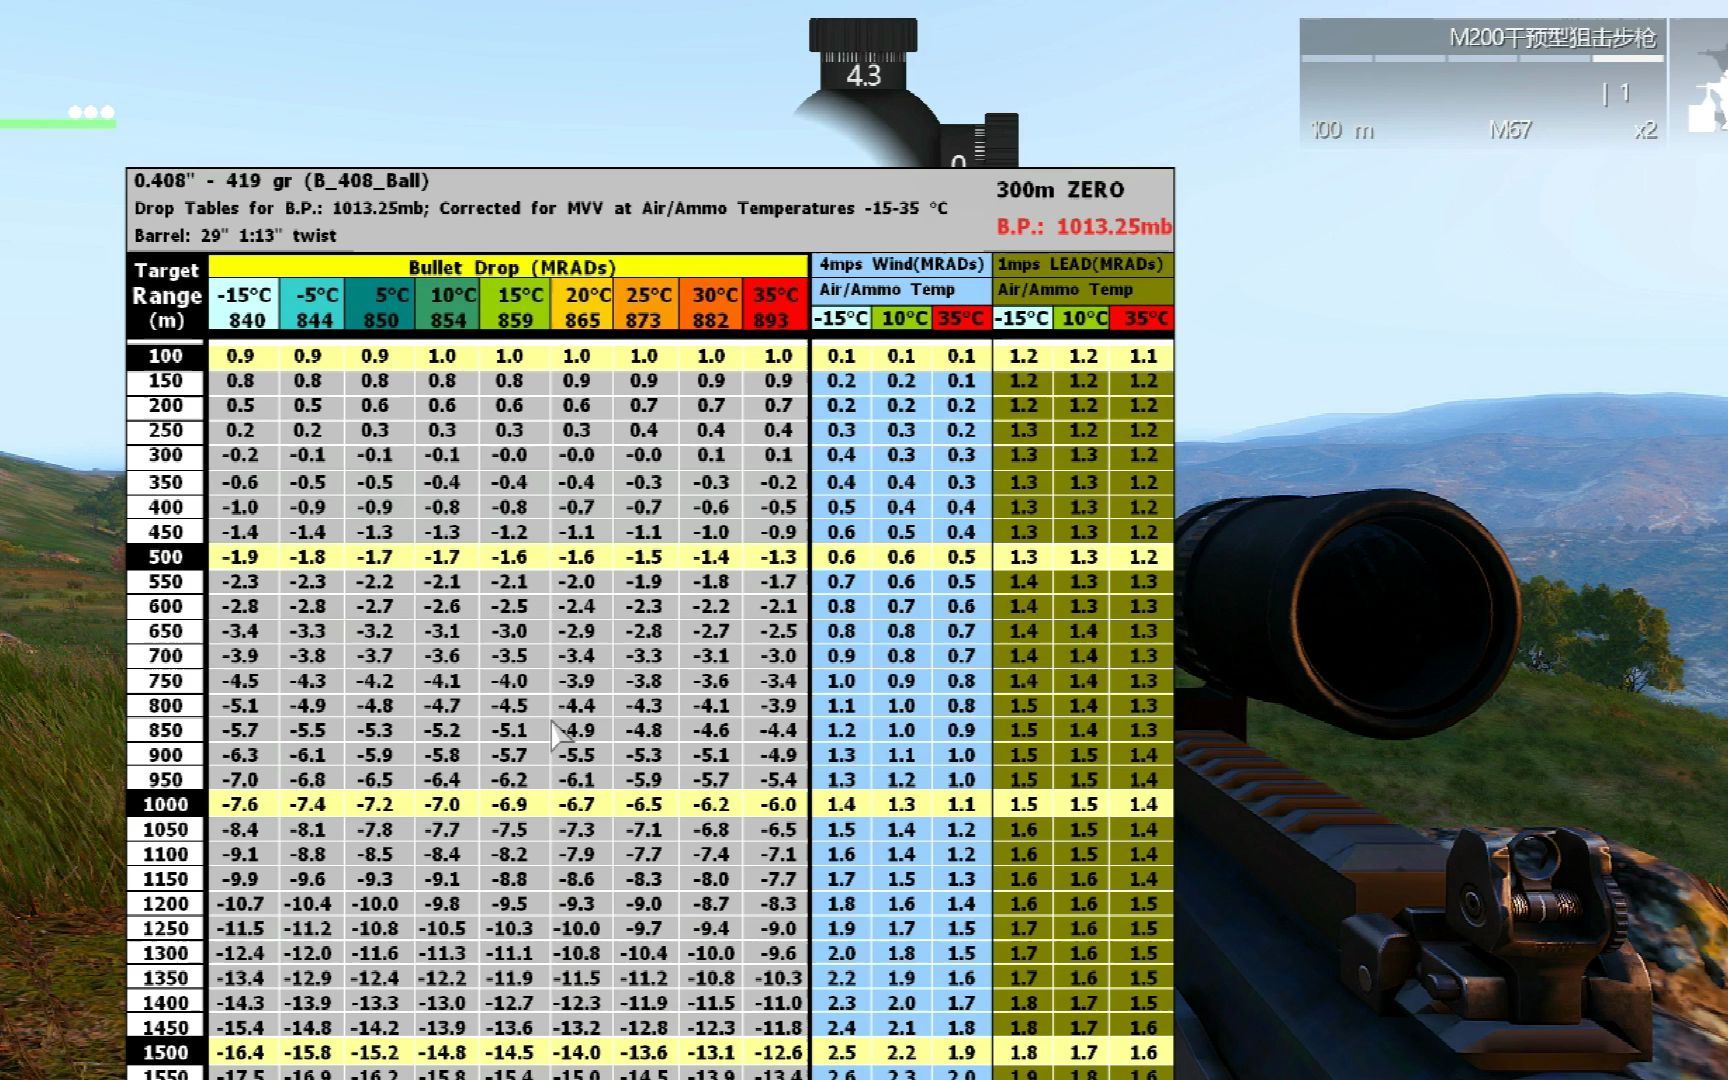Click the magazine count 1 in weapon HUD
Image resolution: width=1728 pixels, height=1080 pixels.
(1624, 93)
